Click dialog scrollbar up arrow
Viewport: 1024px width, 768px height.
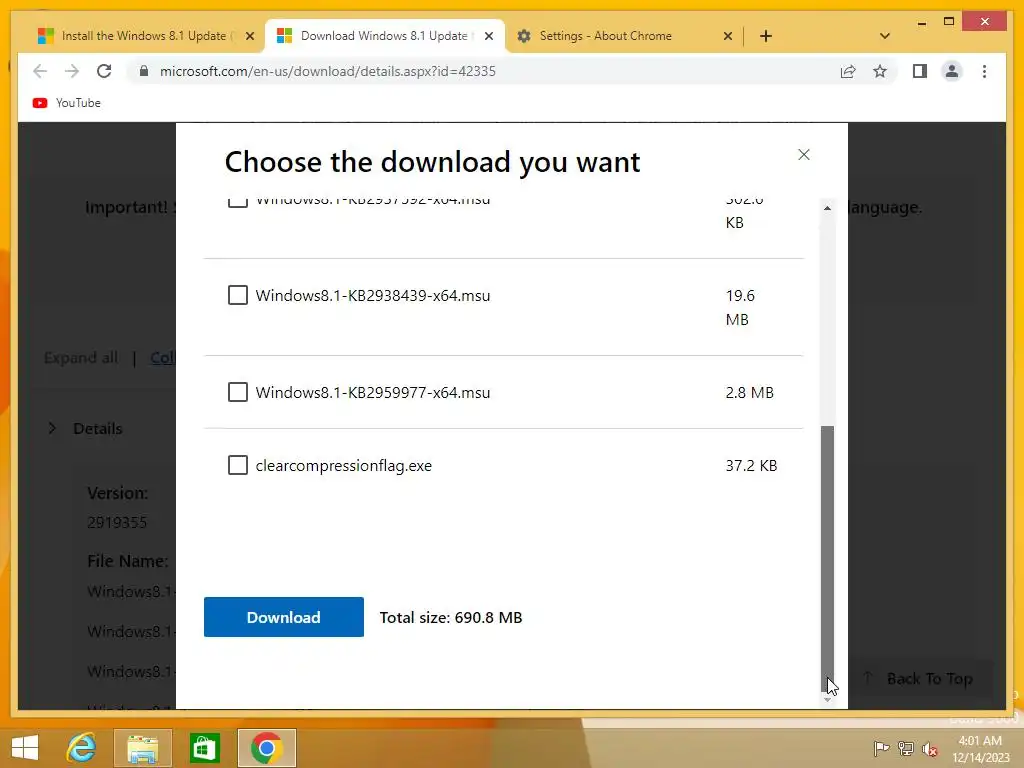(x=827, y=208)
